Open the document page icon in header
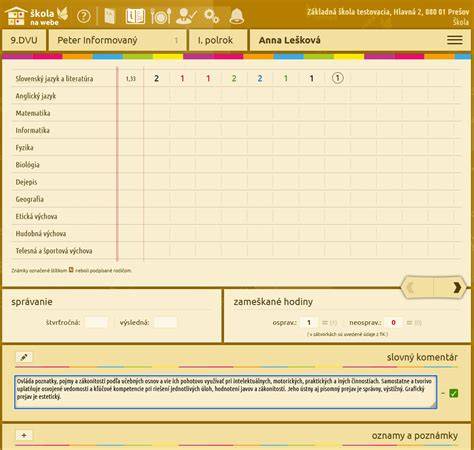The height and width of the screenshot is (450, 474). (x=110, y=16)
